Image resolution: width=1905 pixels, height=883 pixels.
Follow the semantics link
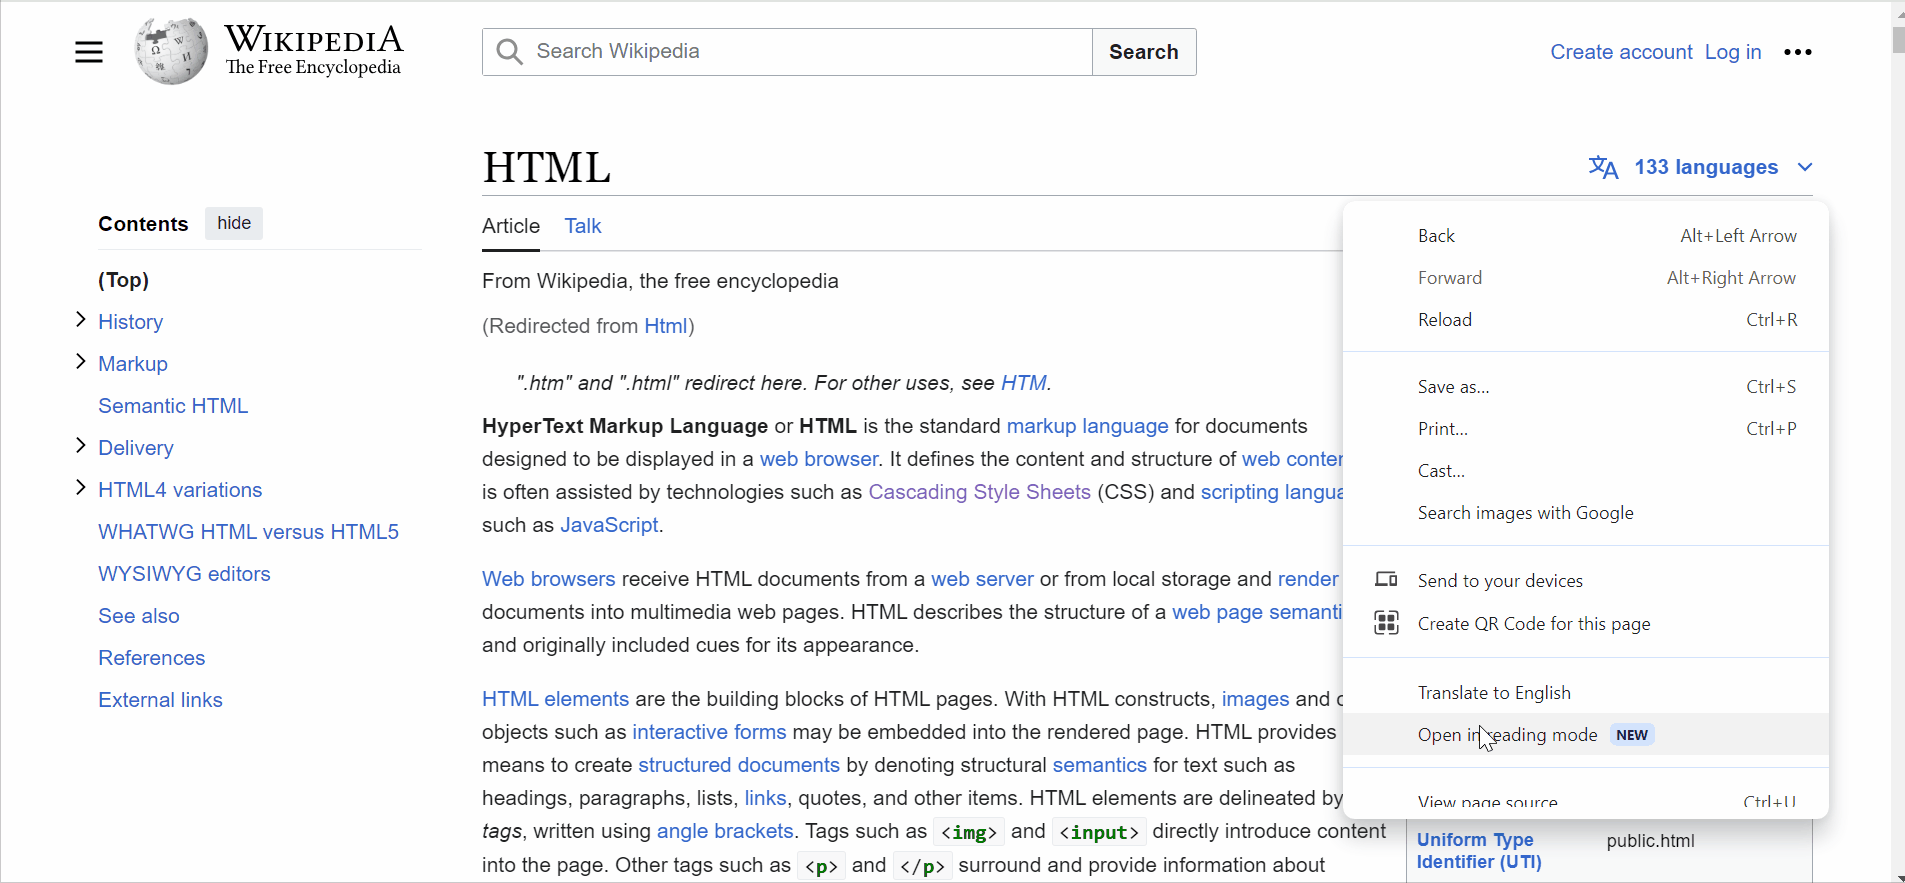(1099, 765)
